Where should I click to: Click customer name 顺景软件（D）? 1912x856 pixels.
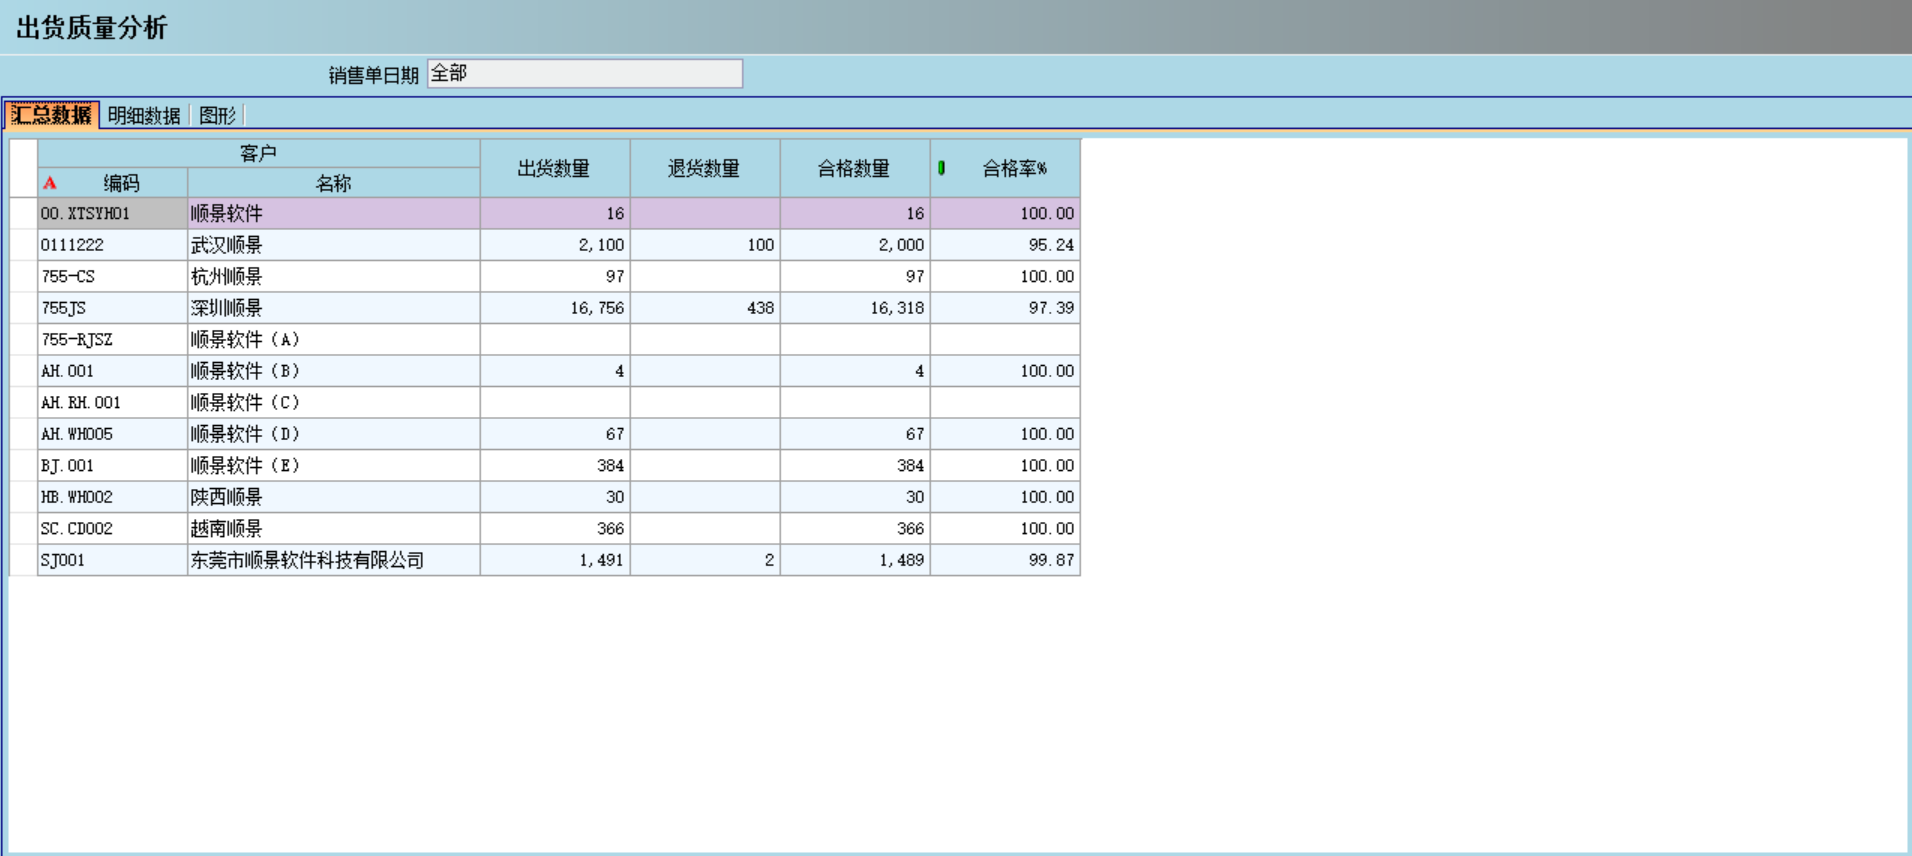(245, 434)
